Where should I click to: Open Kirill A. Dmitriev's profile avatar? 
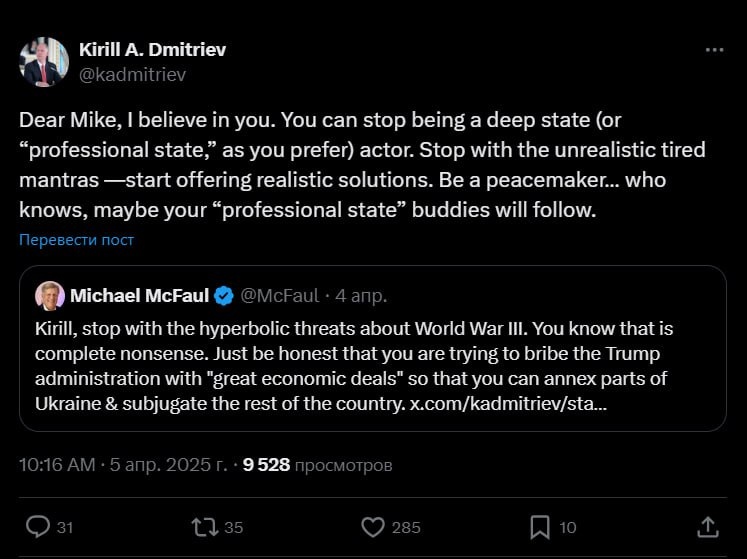(x=44, y=61)
